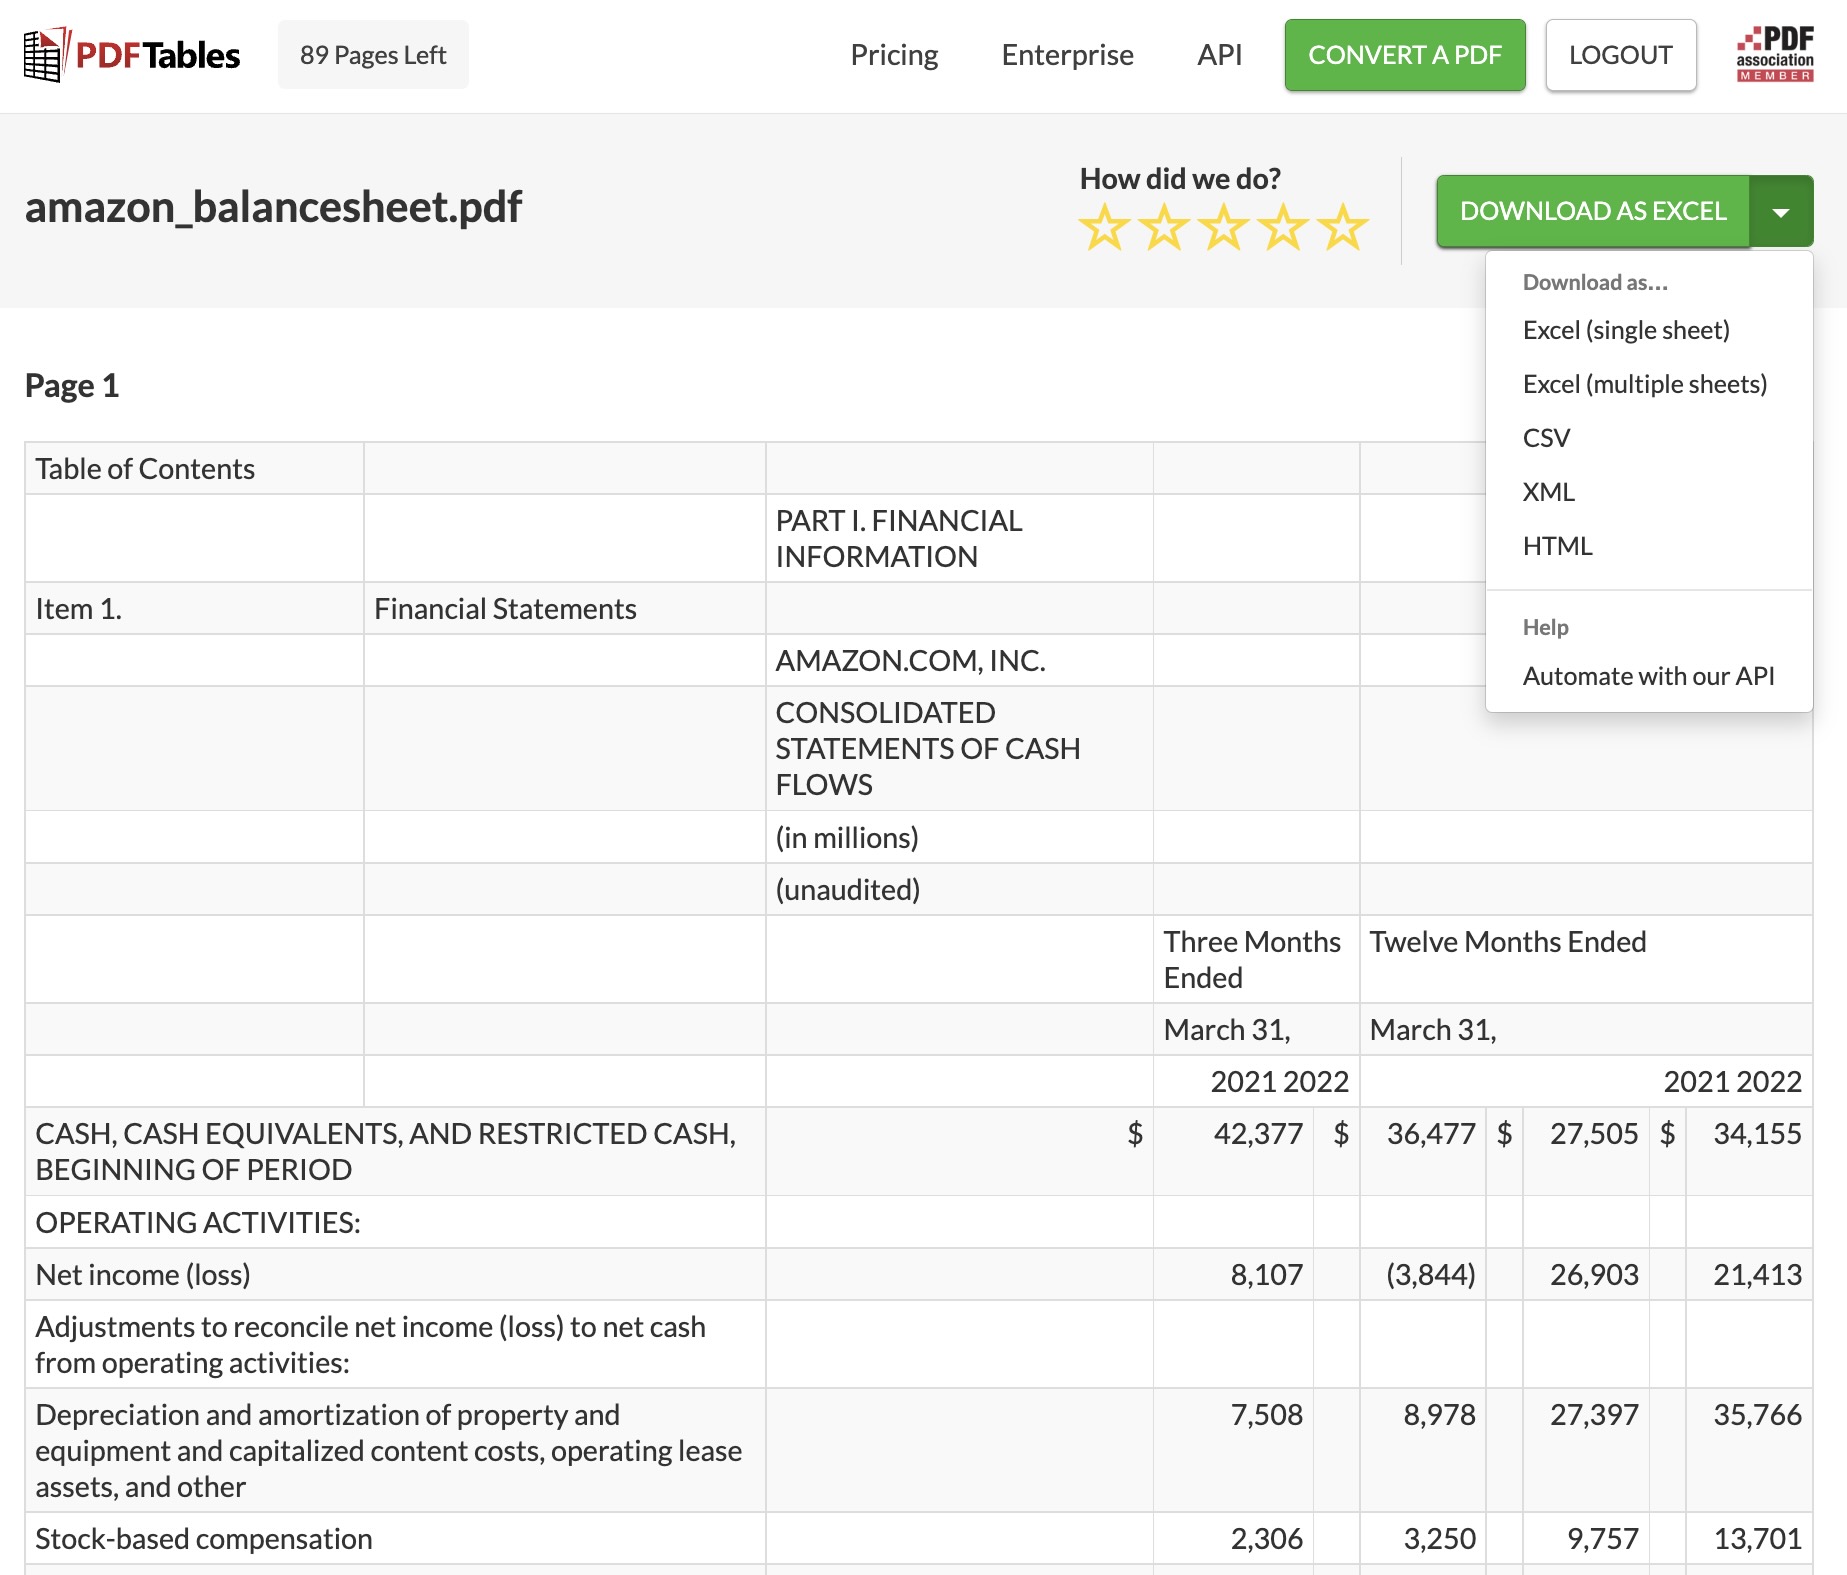
Task: Choose XML as the download format
Action: (x=1548, y=492)
